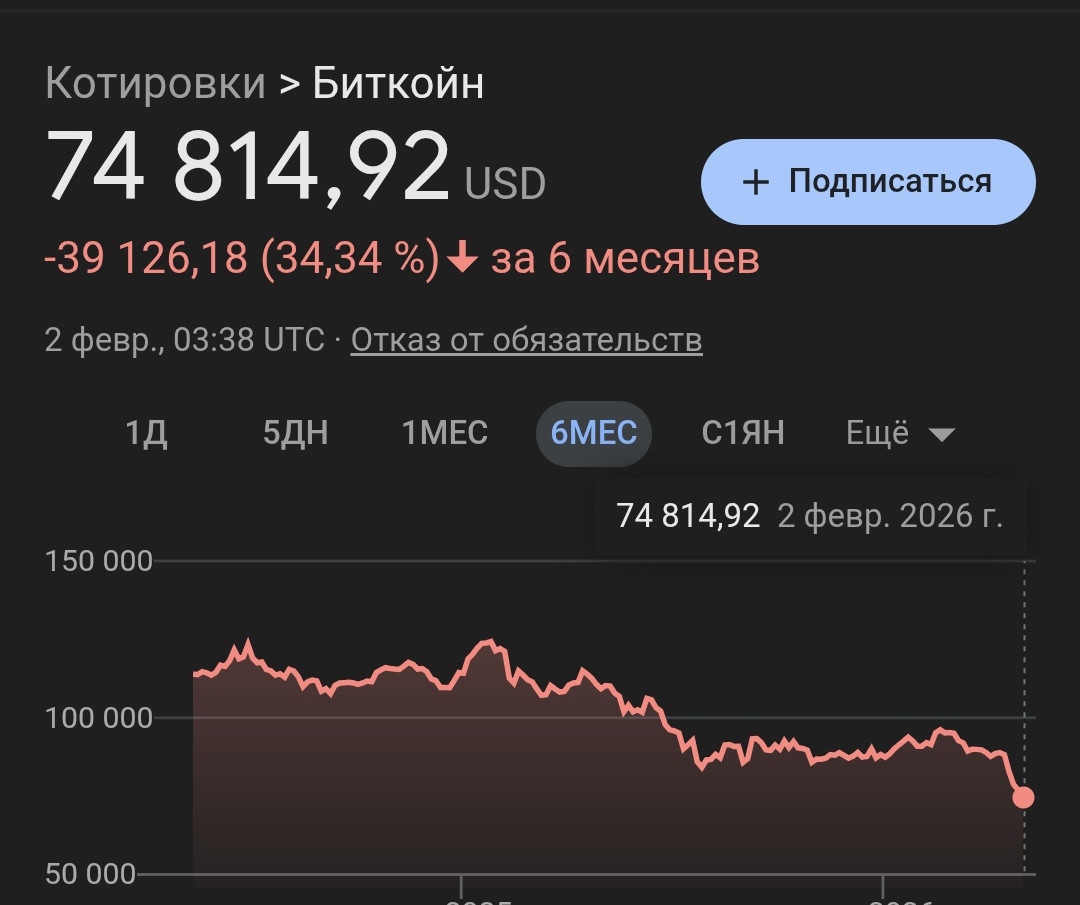Click the 2 февр., 03:38 UTC timestamp

184,340
